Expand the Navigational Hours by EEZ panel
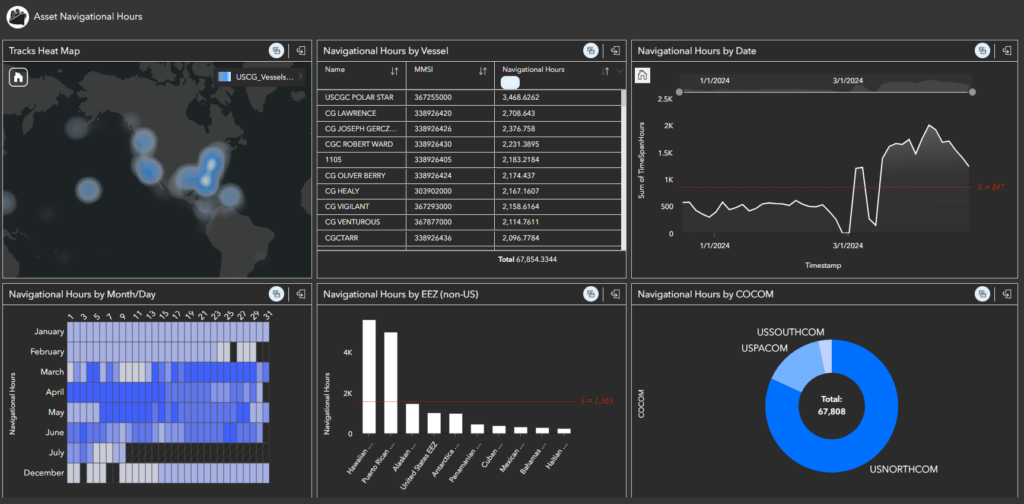 (615, 294)
